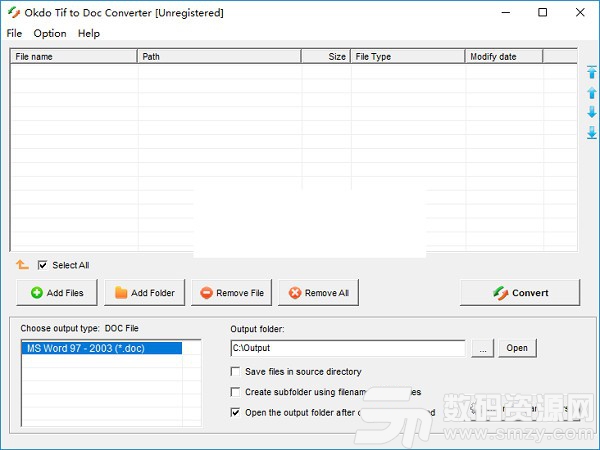Click the Add Files button
This screenshot has height=450, width=600.
tap(57, 293)
